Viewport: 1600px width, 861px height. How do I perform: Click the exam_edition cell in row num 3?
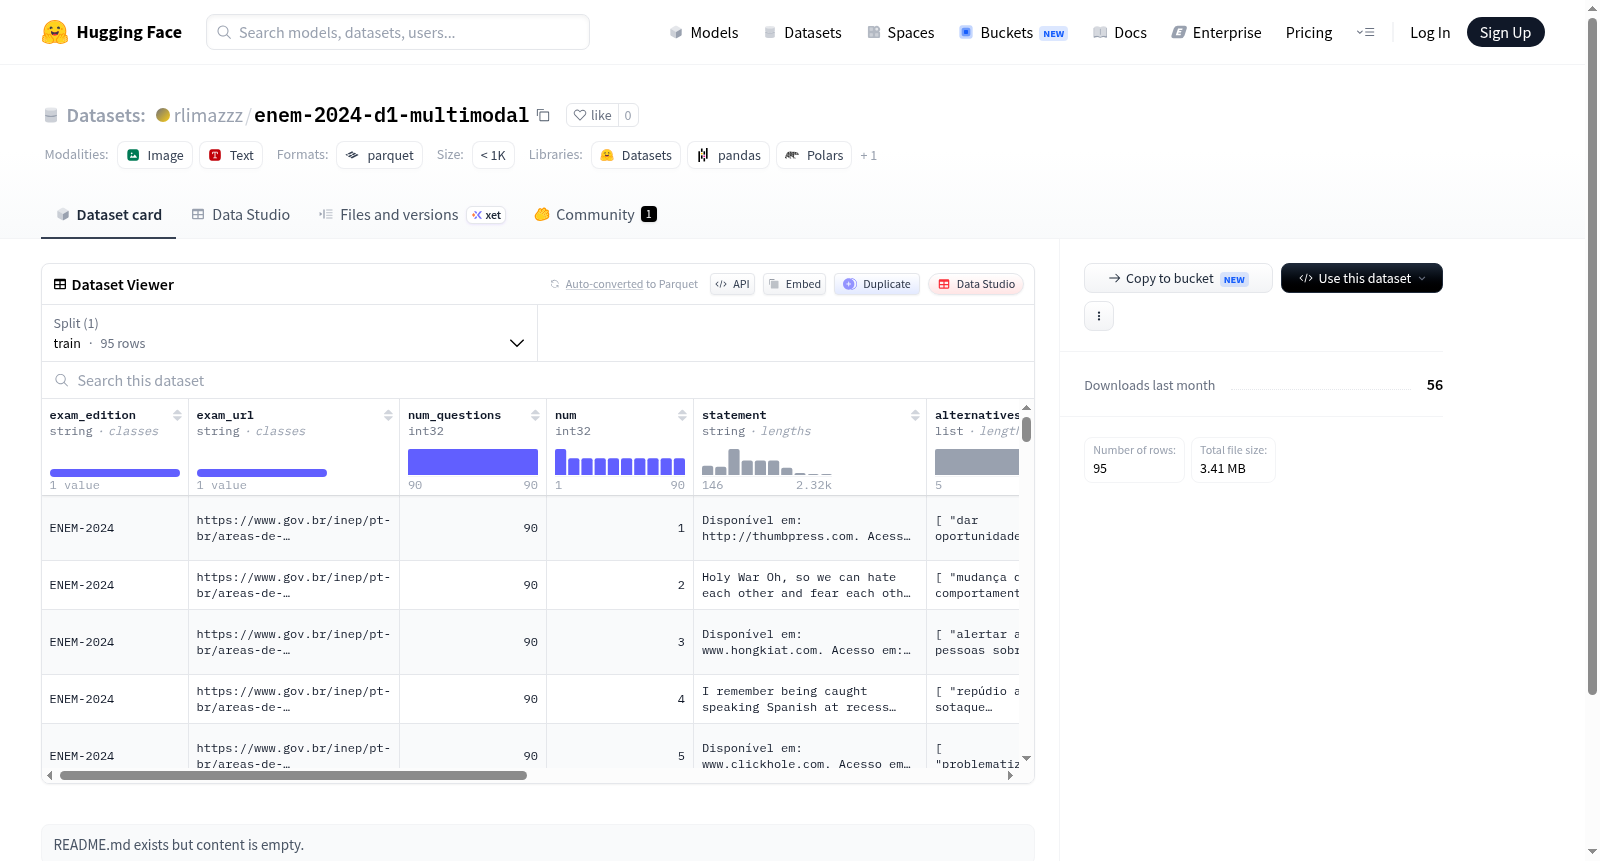coord(115,642)
